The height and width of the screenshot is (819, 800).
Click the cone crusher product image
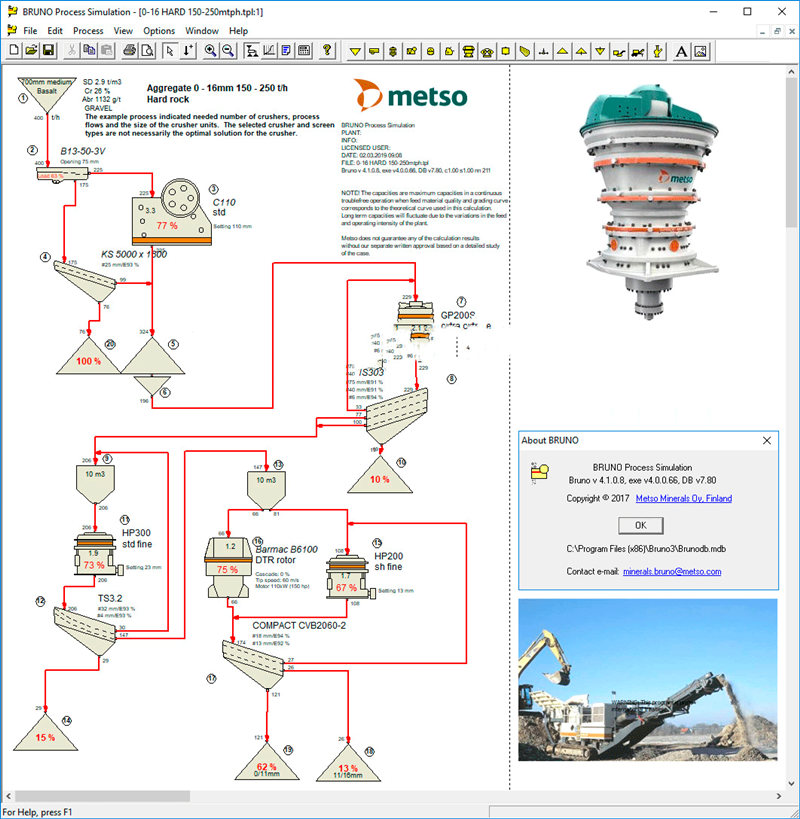[x=651, y=202]
